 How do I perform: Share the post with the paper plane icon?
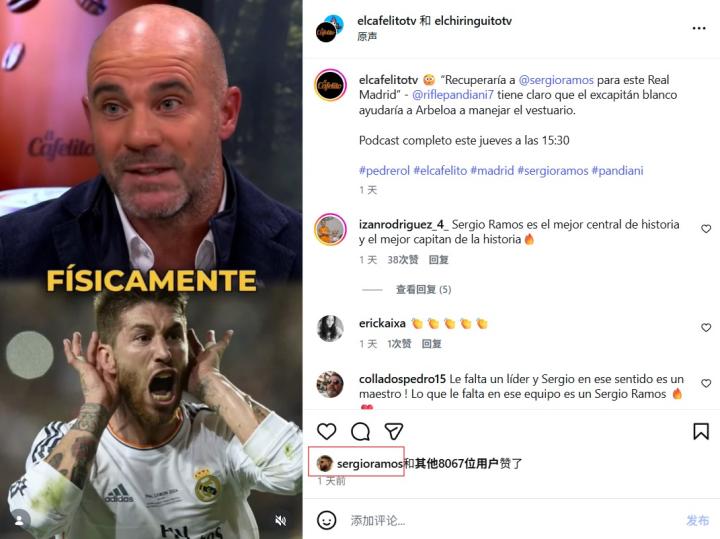pos(394,431)
